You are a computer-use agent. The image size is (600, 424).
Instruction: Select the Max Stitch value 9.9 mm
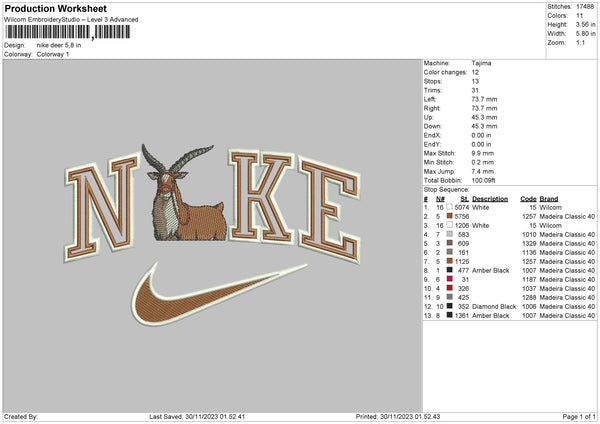pos(483,153)
